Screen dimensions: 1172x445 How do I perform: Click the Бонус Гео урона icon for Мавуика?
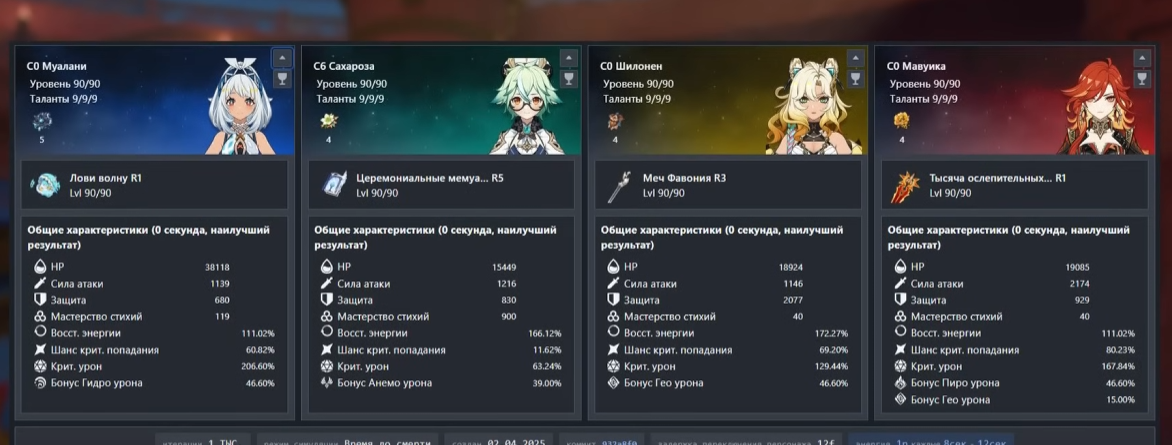[x=900, y=399]
